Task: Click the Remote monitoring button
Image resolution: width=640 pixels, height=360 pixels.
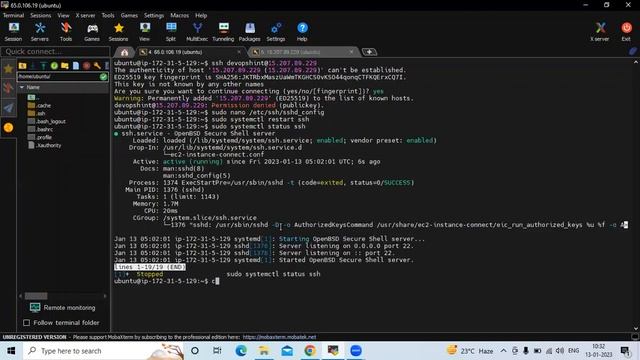Action: click(62, 307)
